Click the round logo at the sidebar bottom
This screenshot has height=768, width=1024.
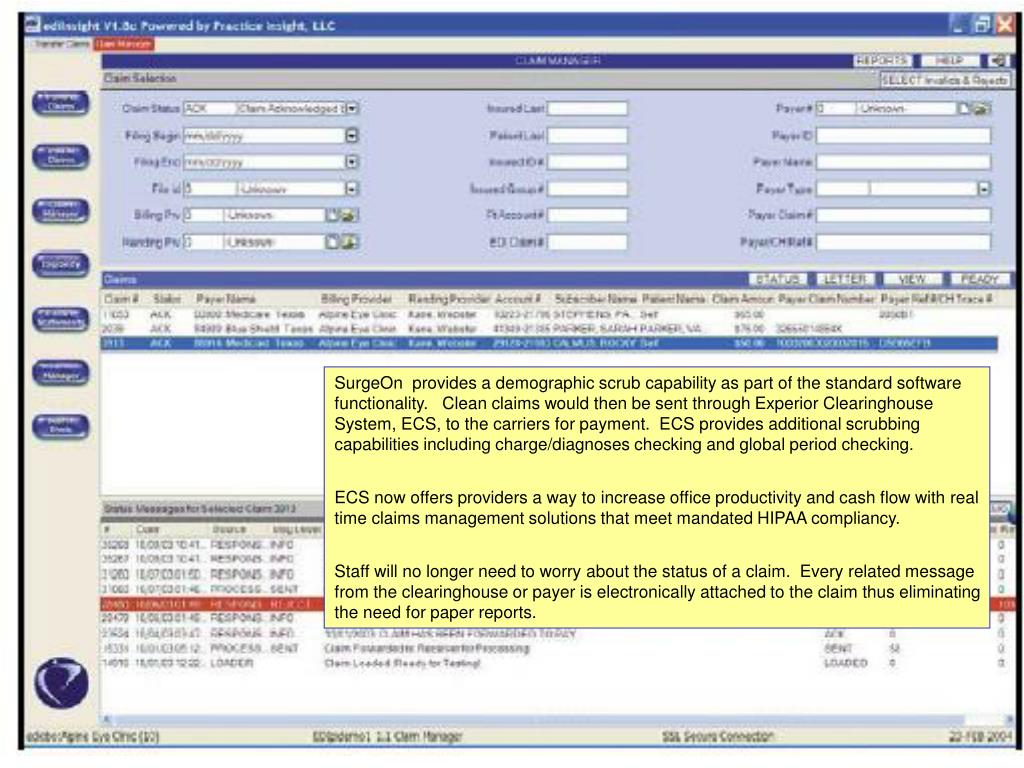click(61, 683)
